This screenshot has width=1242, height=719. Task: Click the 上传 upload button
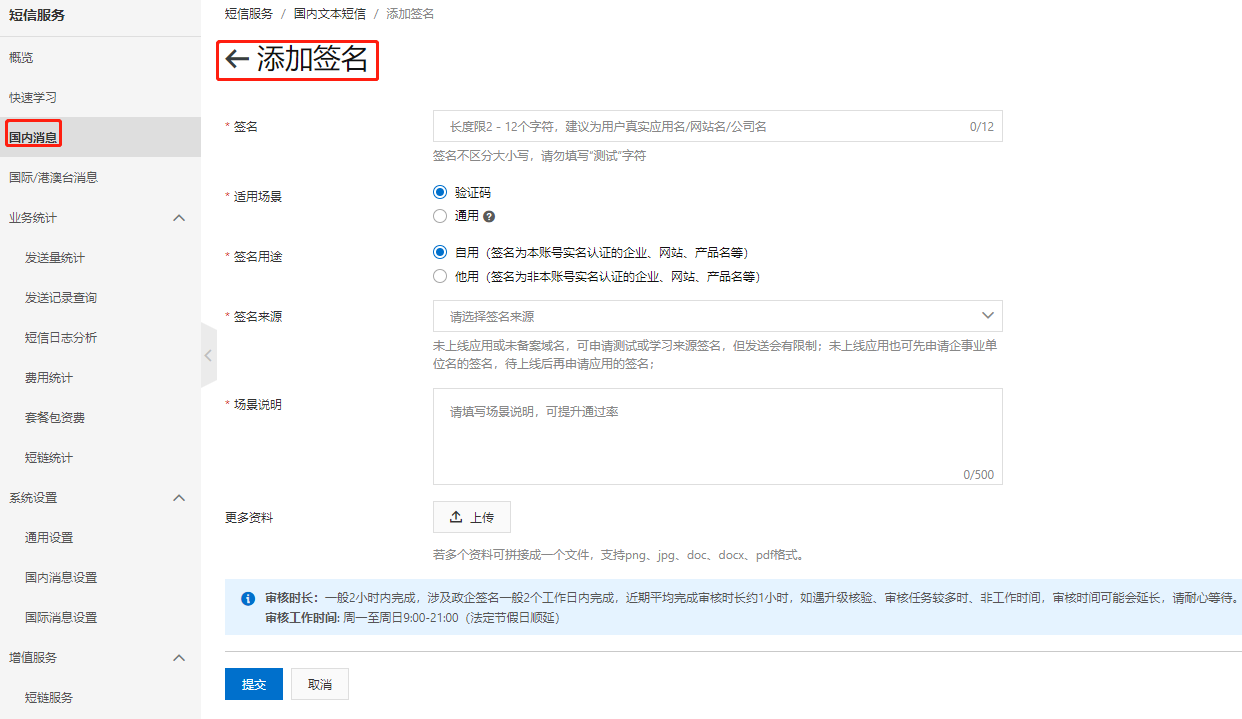point(472,517)
